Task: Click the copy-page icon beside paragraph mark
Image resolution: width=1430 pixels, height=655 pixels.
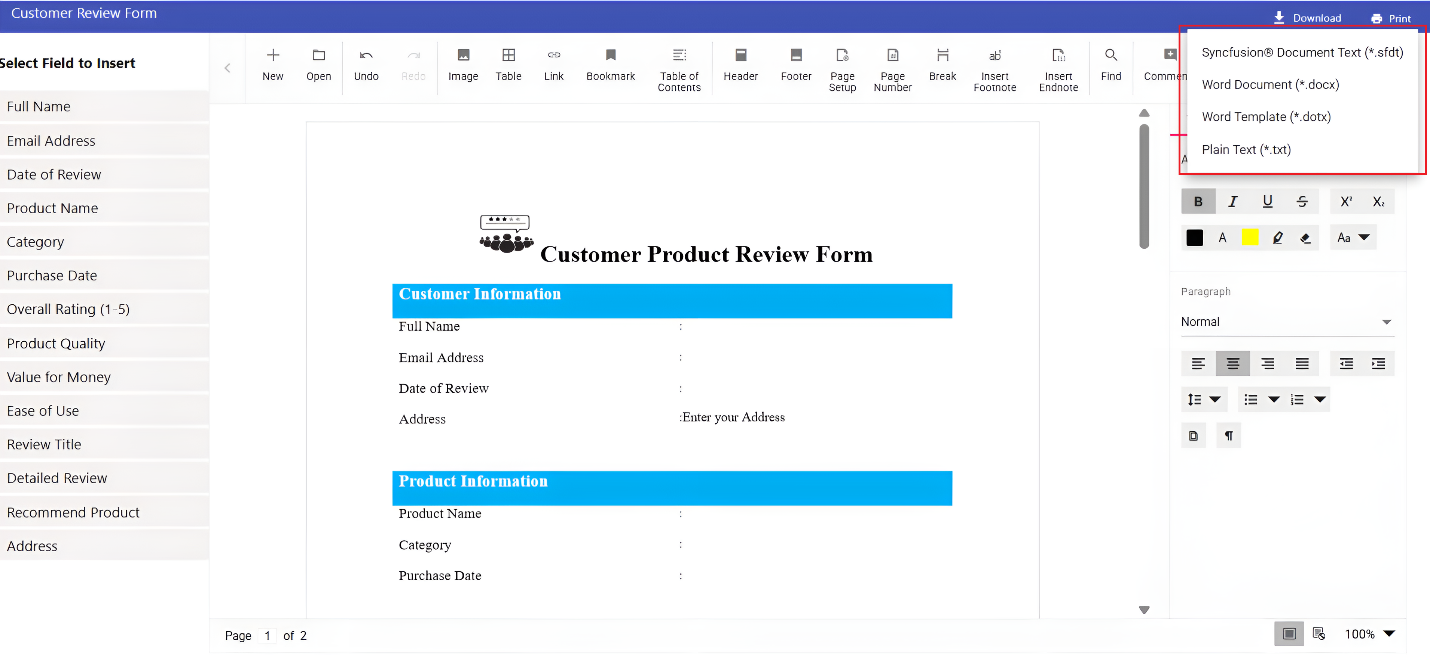Action: point(1193,435)
